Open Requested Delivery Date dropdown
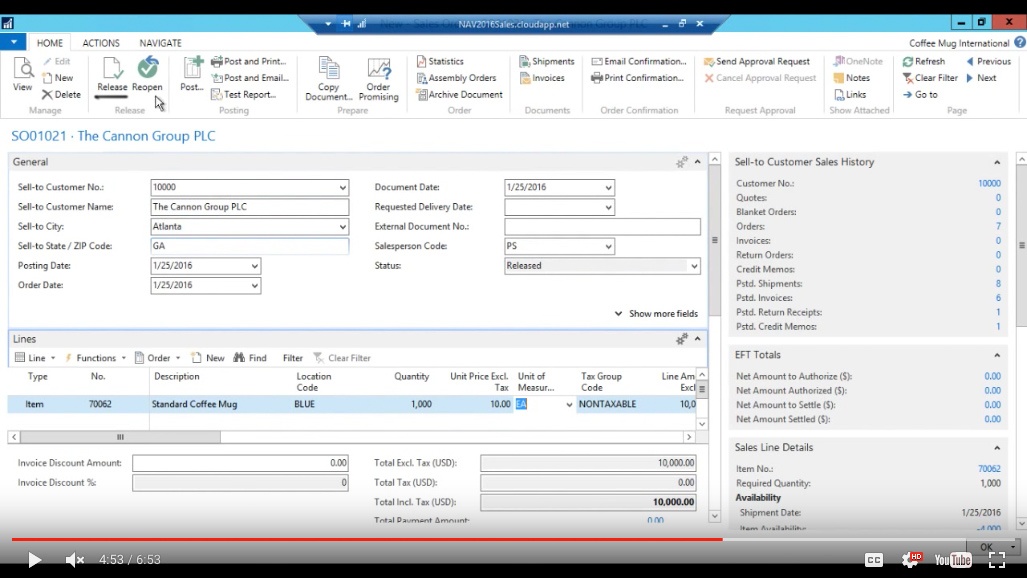 [608, 207]
